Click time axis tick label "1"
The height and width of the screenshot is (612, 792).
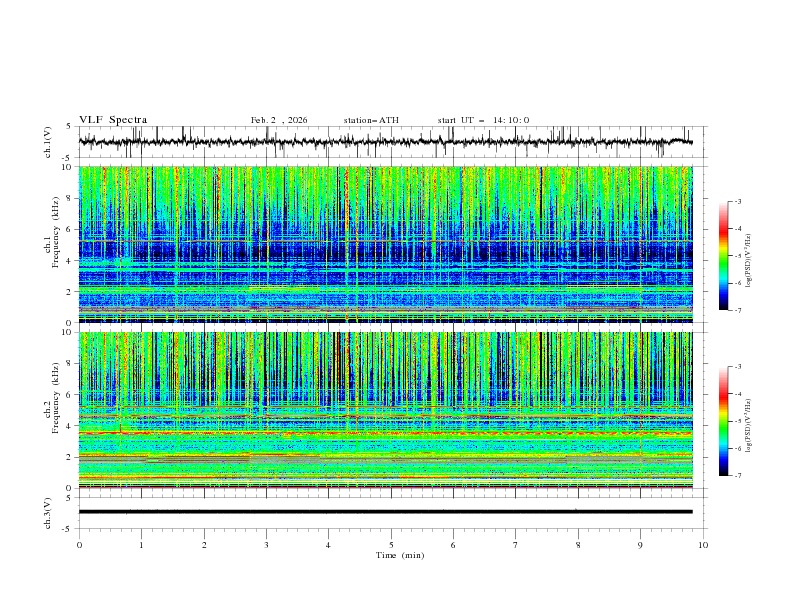[141, 545]
